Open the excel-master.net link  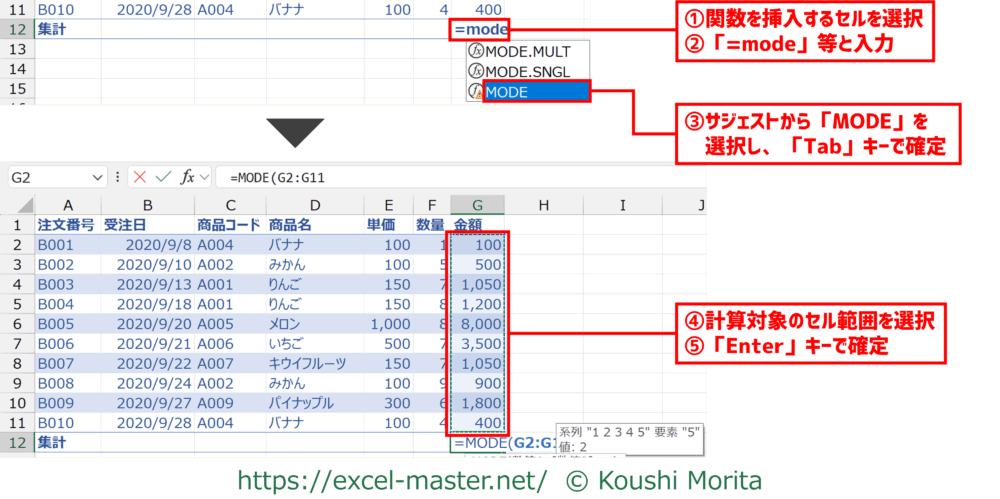pos(392,481)
